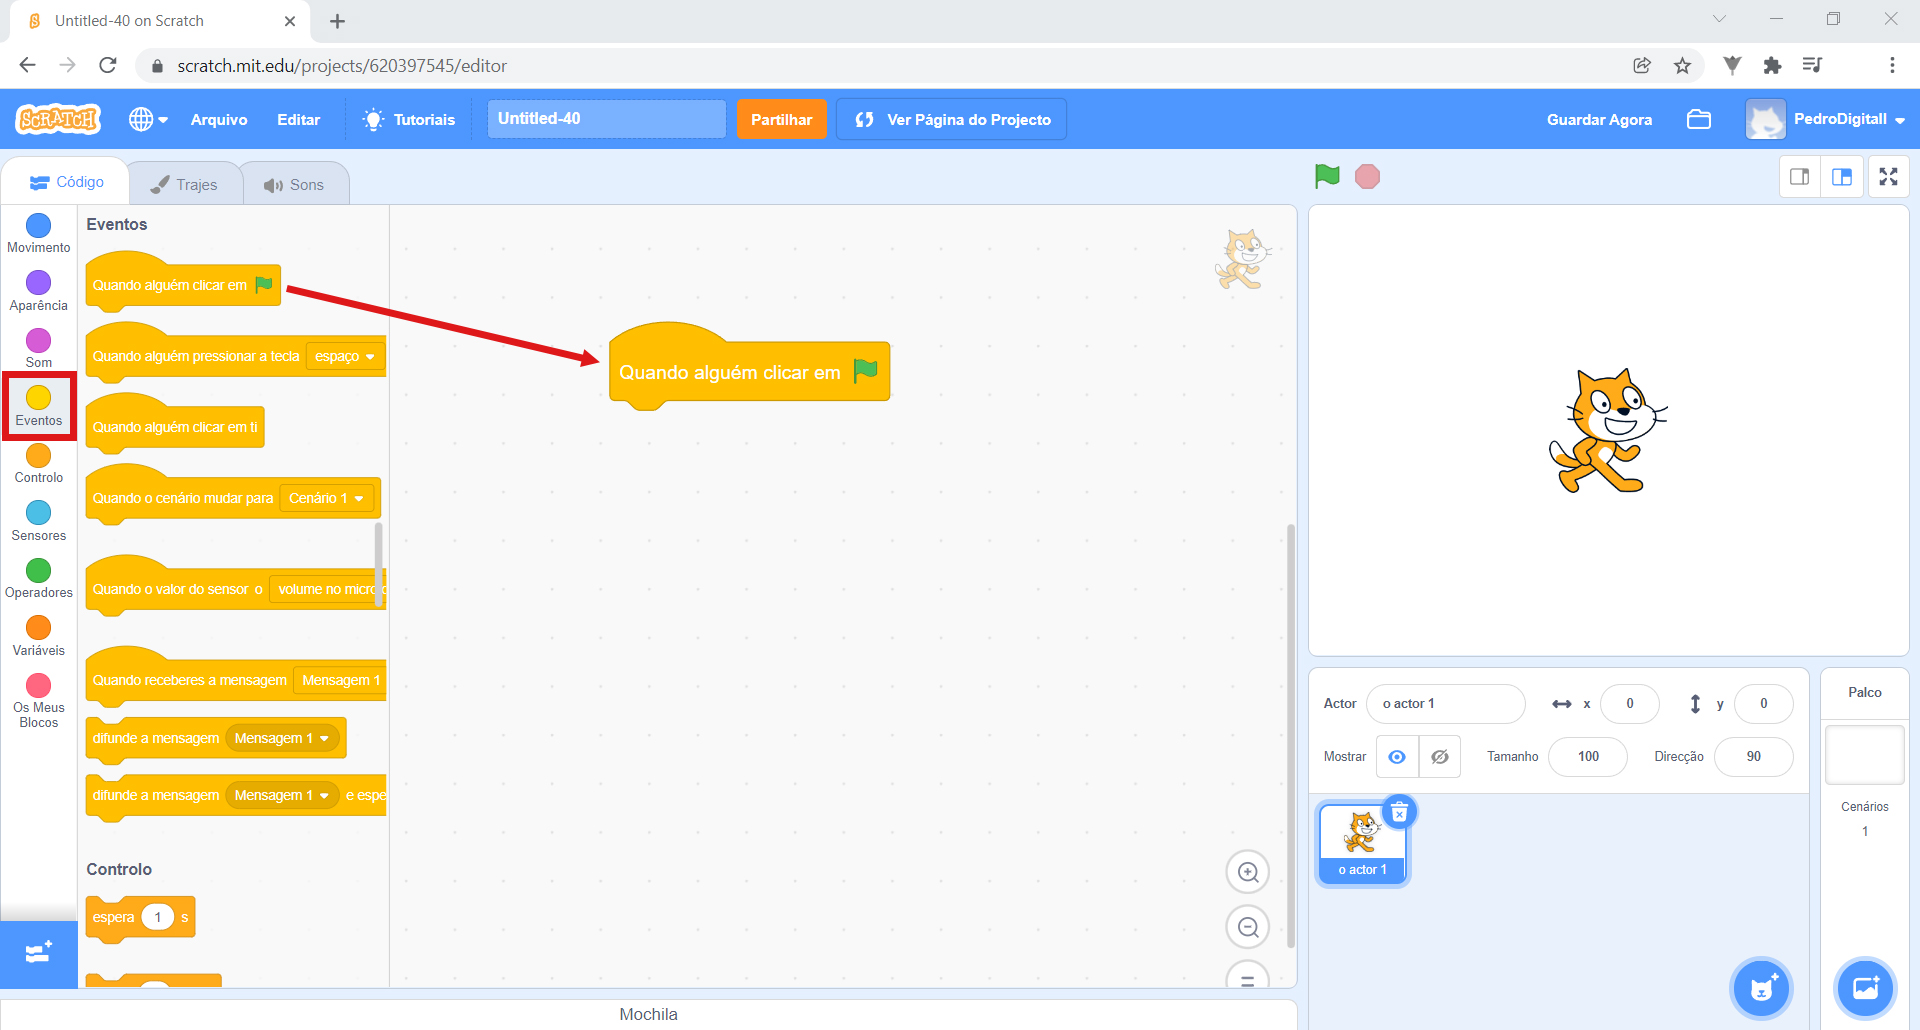Reload the page in browser
Viewport: 1920px width, 1030px height.
coord(108,65)
